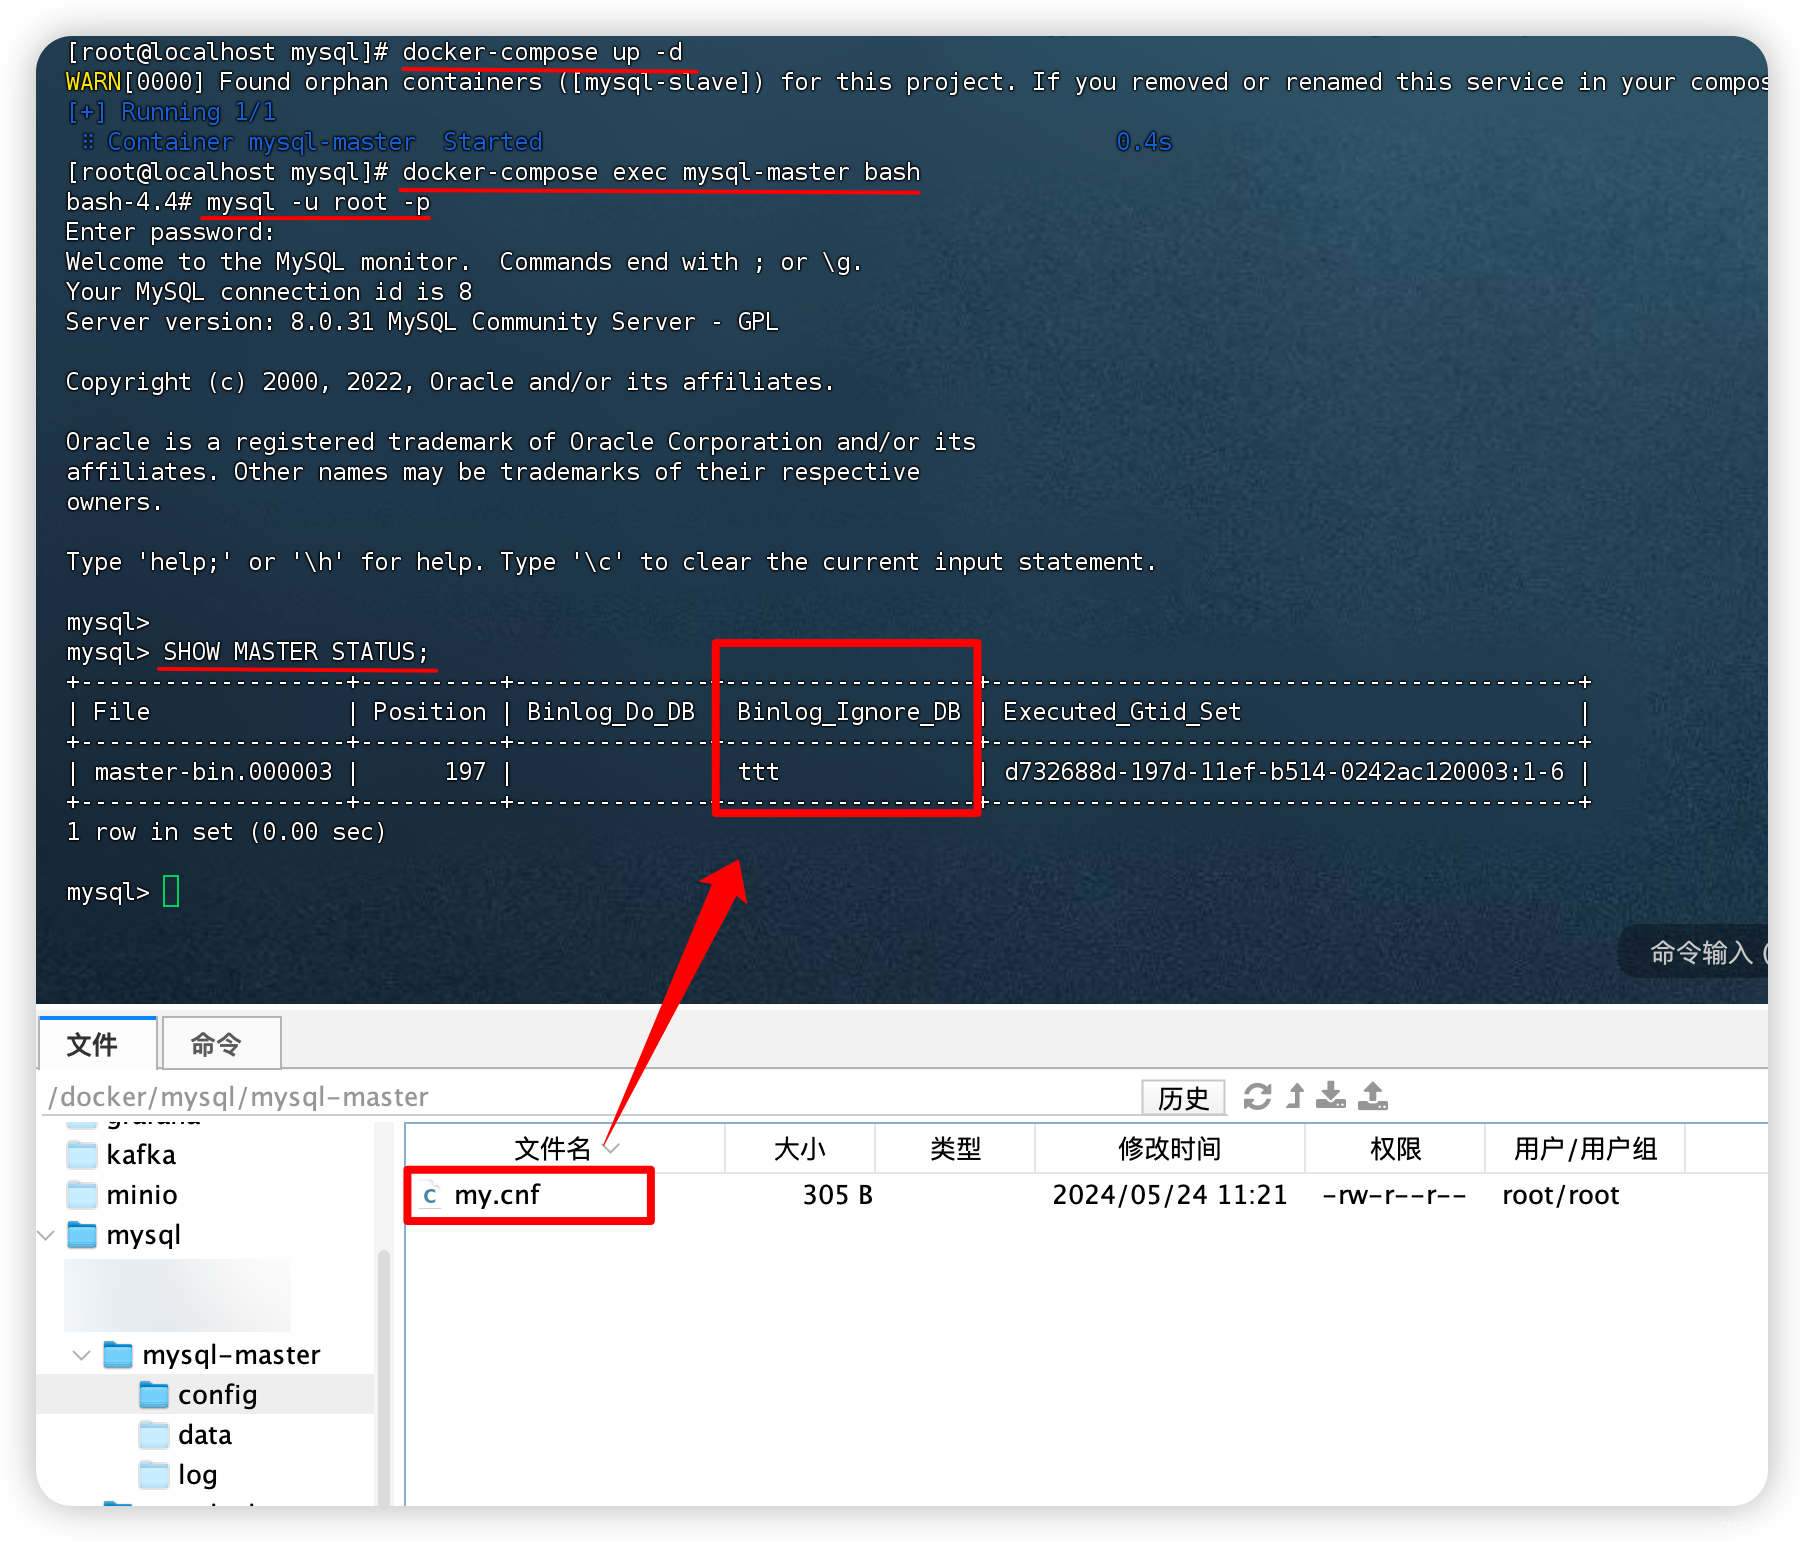Screen dimensions: 1804x1542
Task: Click the Position value 197 in terminal
Action: [x=465, y=771]
